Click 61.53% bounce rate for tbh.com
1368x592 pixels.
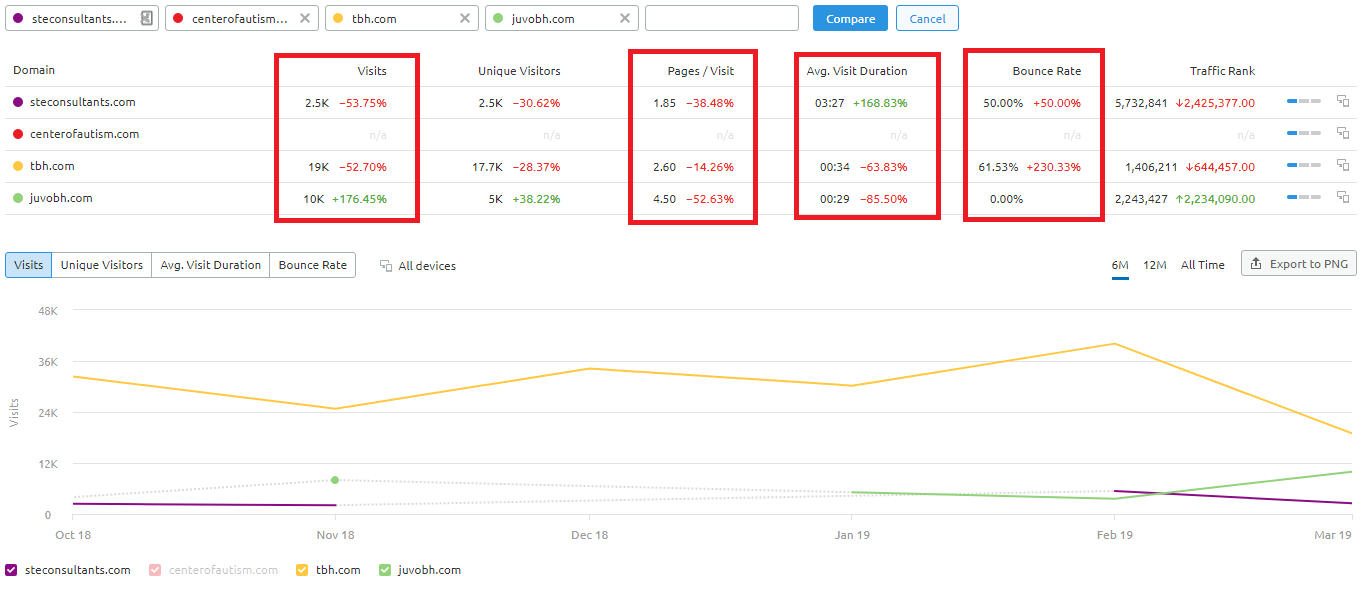pos(1000,167)
